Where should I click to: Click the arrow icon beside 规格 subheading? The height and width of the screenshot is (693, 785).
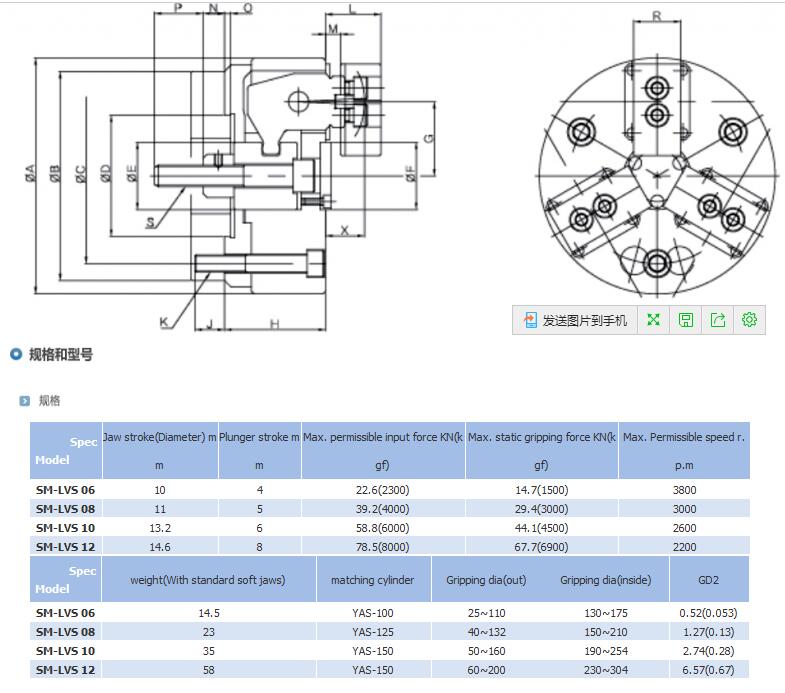coord(25,401)
